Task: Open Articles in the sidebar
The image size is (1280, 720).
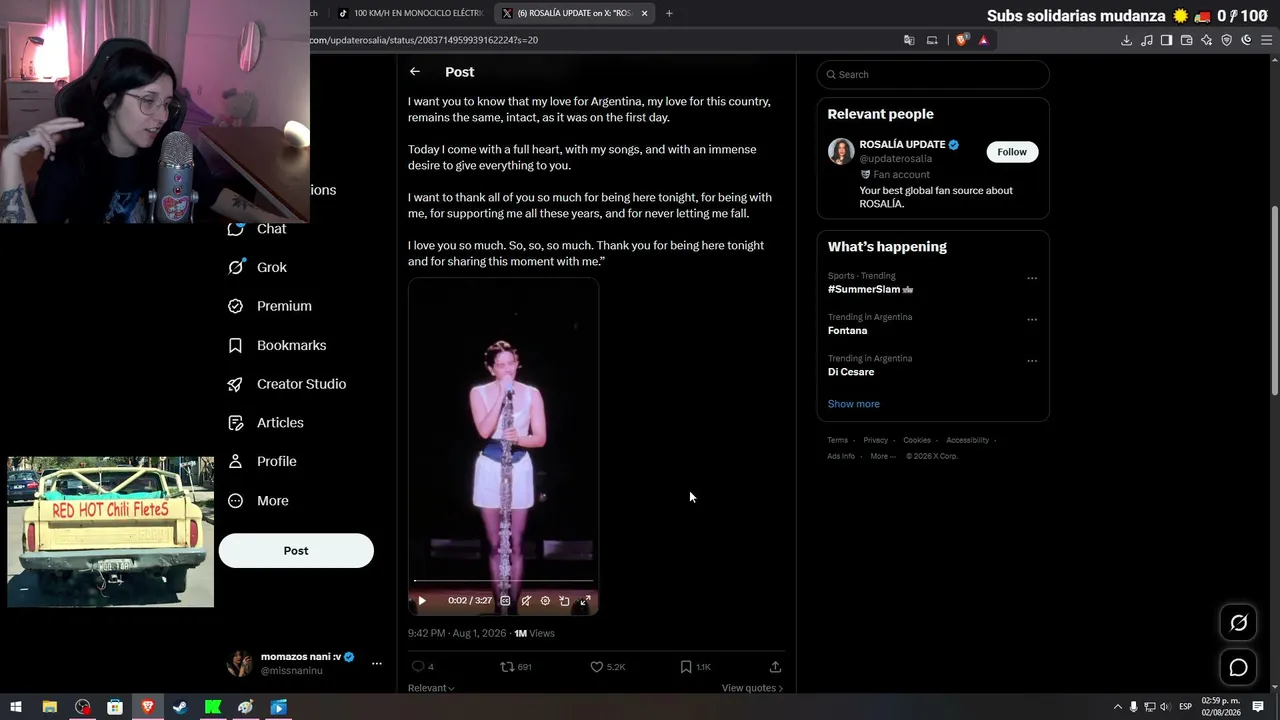Action: coord(265,423)
